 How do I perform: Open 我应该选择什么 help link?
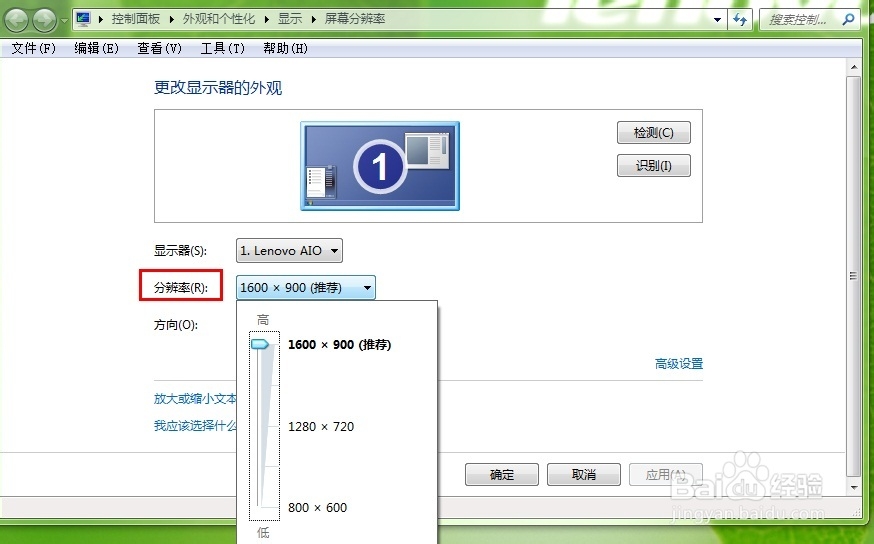(x=195, y=426)
